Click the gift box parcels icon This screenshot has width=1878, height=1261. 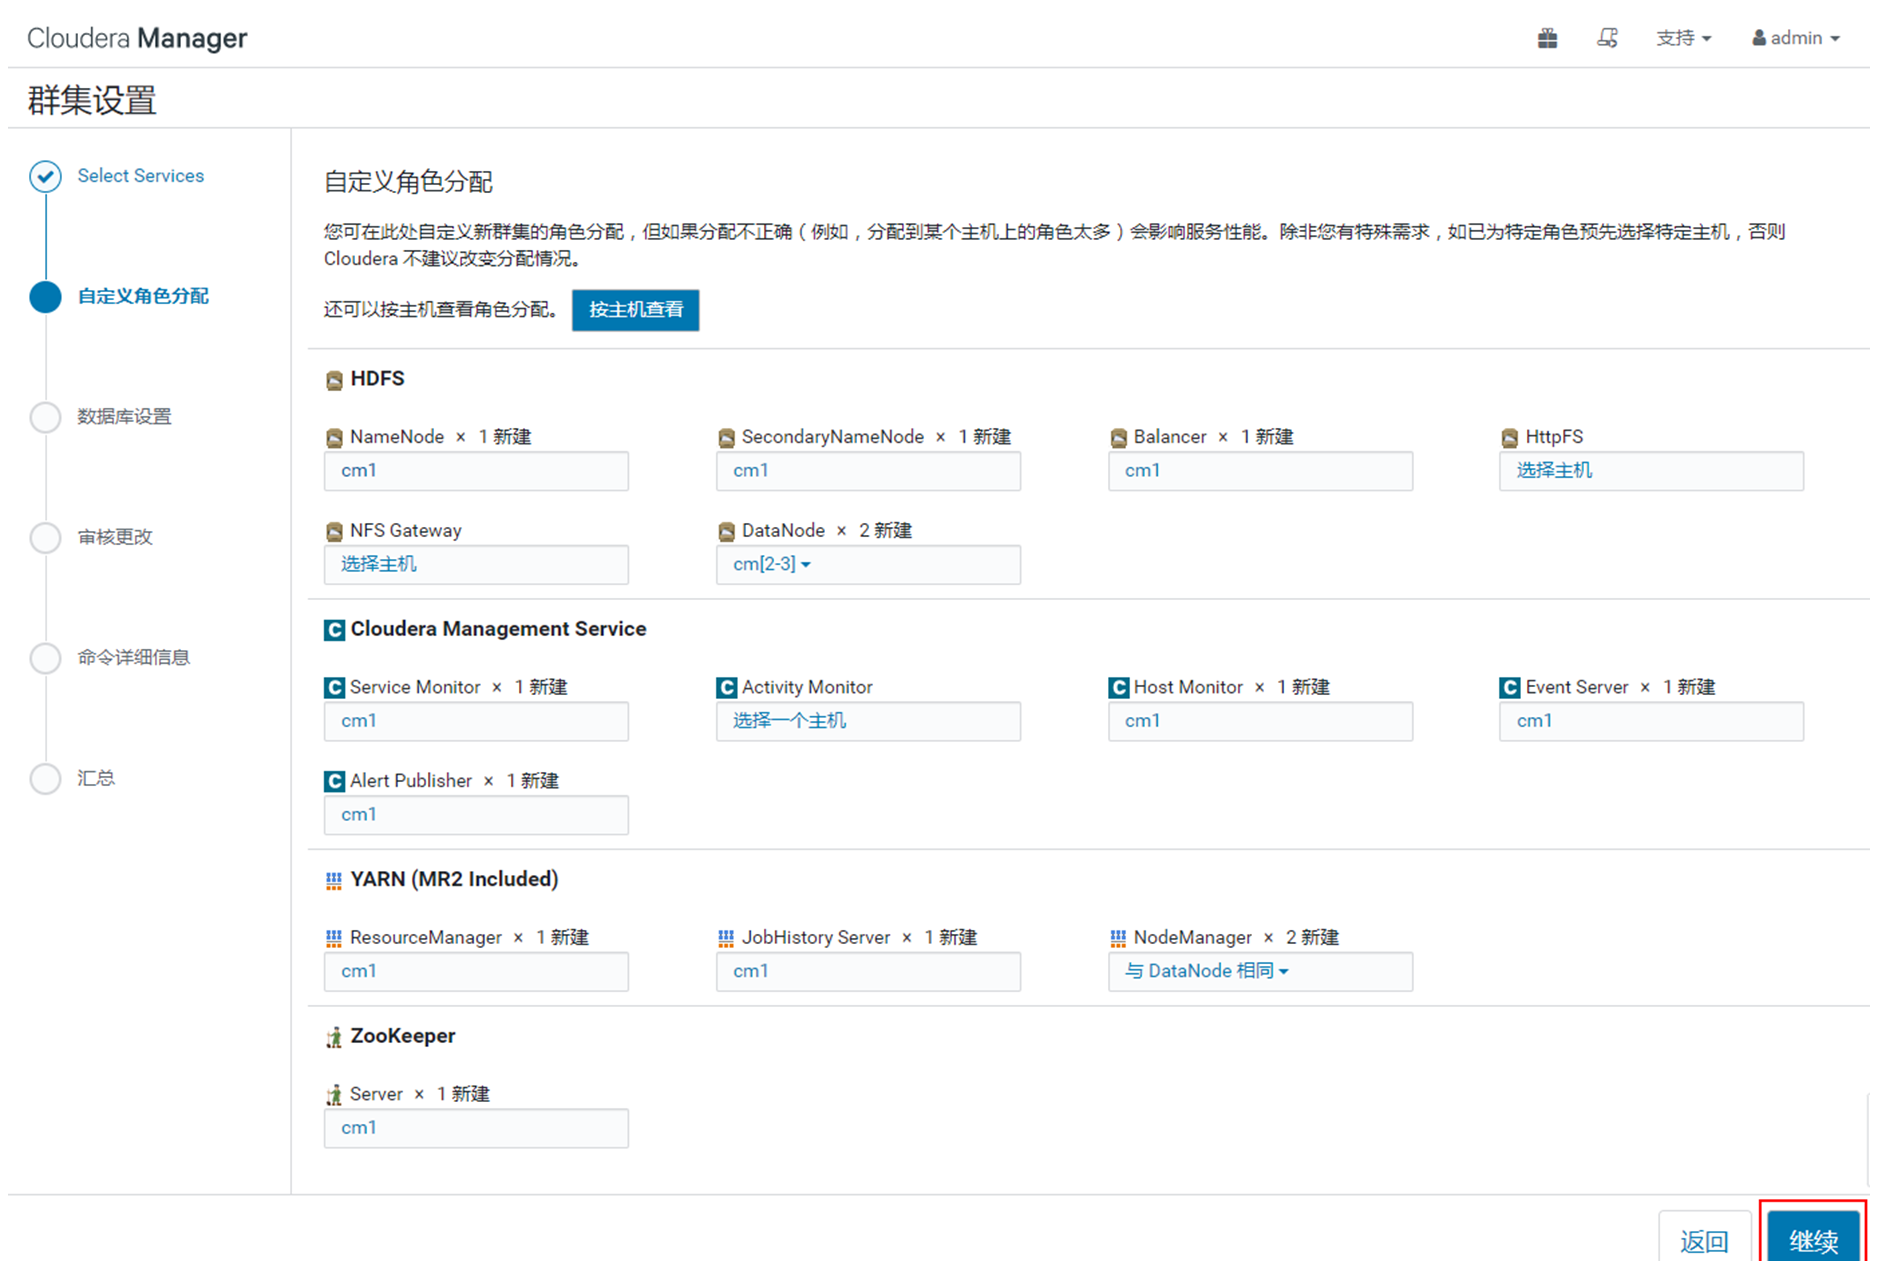coord(1547,38)
